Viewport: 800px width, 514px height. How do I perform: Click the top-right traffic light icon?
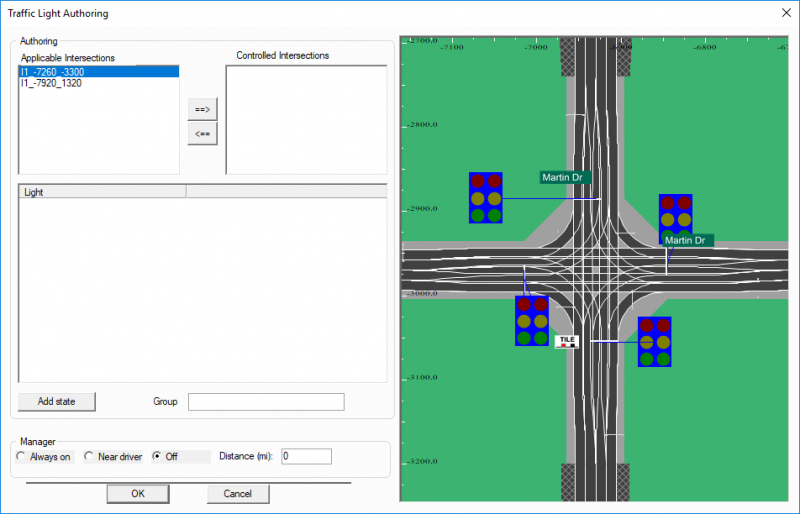click(675, 214)
